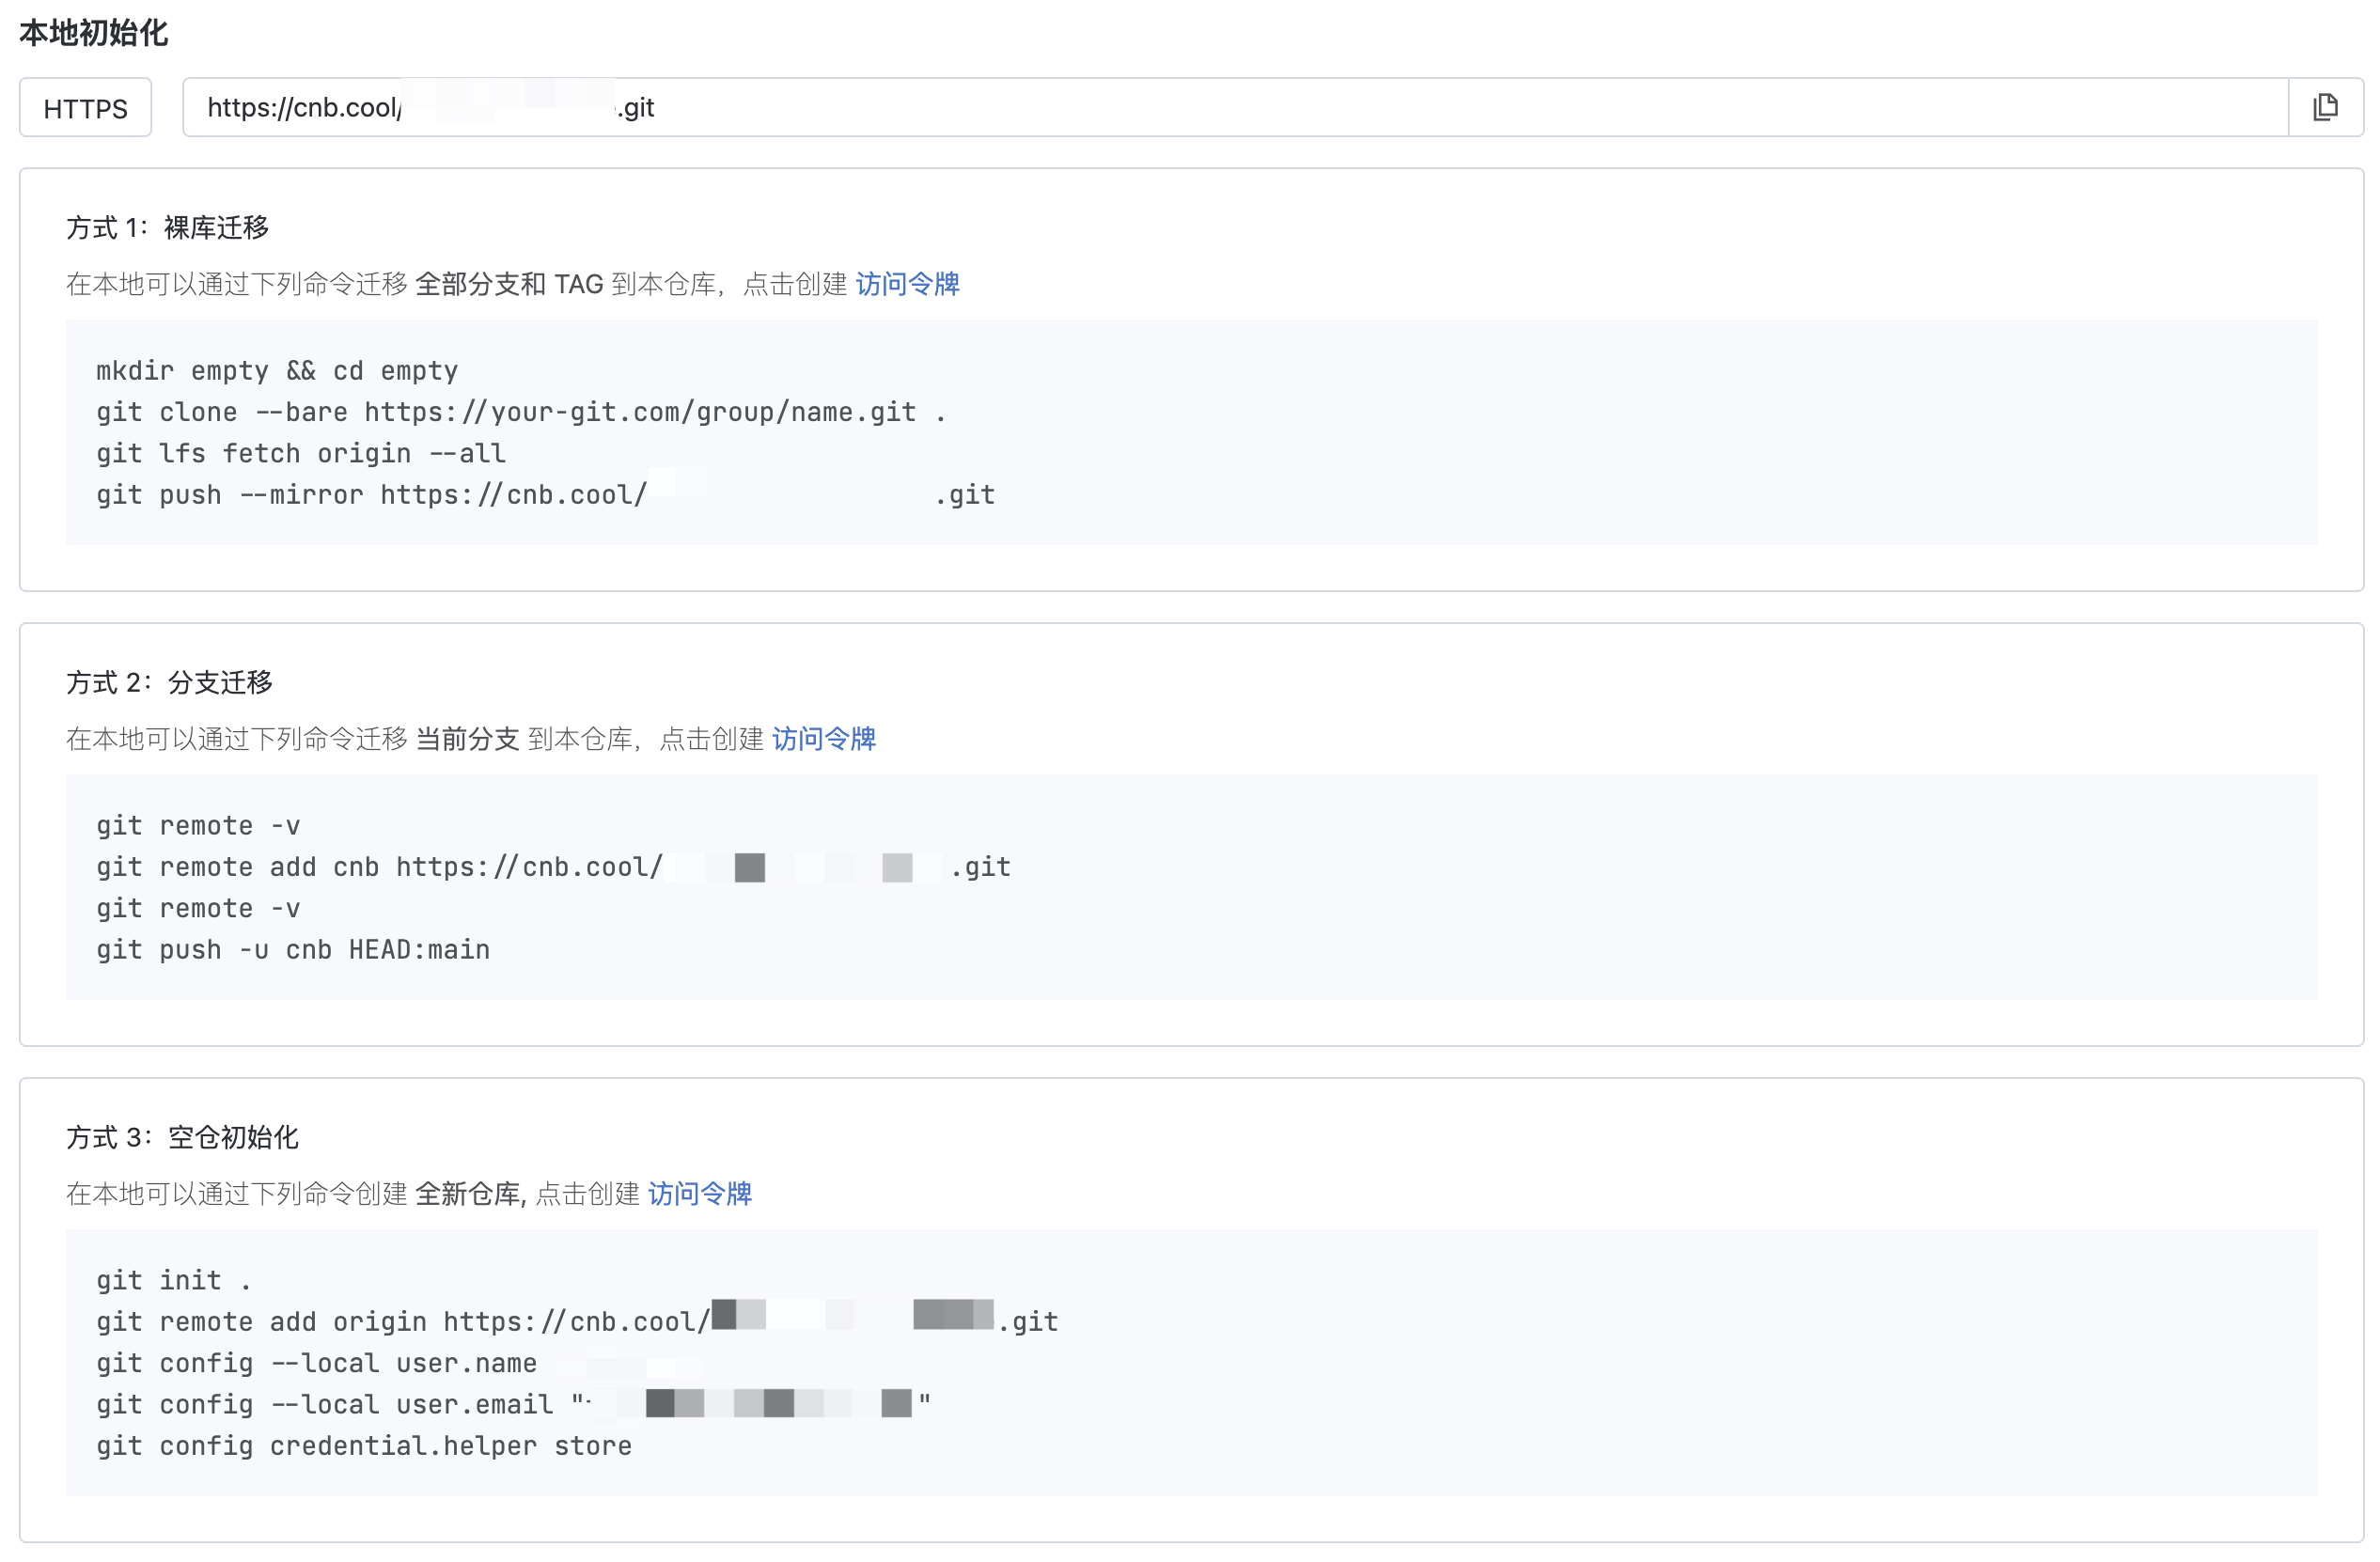This screenshot has width=2380, height=1562.
Task: Select the HTTPS protocol button
Action: (85, 108)
